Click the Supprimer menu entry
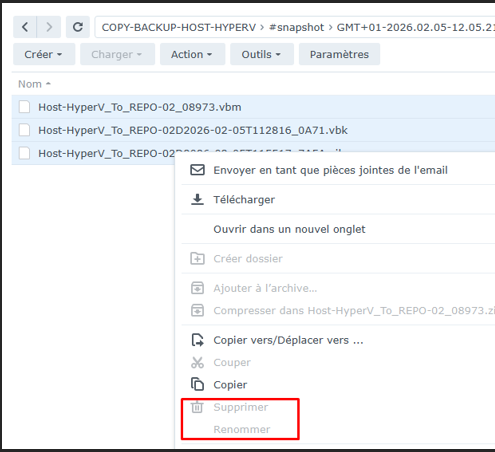Image resolution: width=495 pixels, height=452 pixels. (x=241, y=407)
